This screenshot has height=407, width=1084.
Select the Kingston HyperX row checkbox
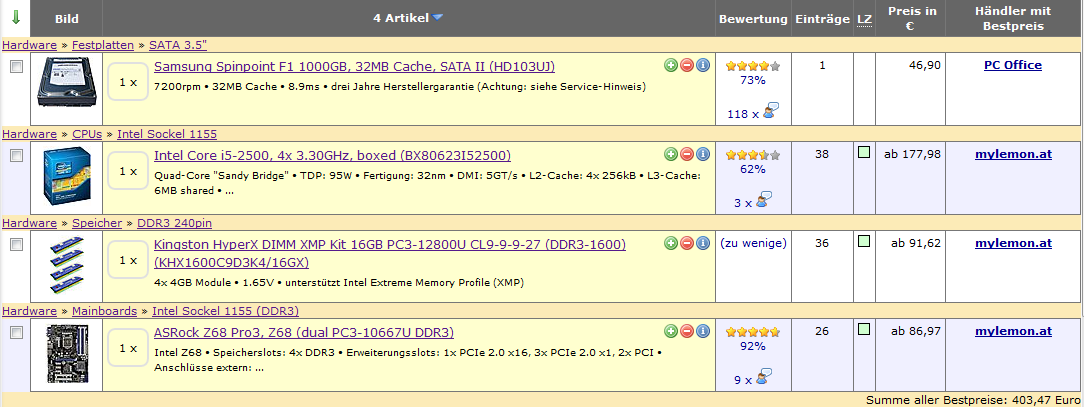click(17, 244)
